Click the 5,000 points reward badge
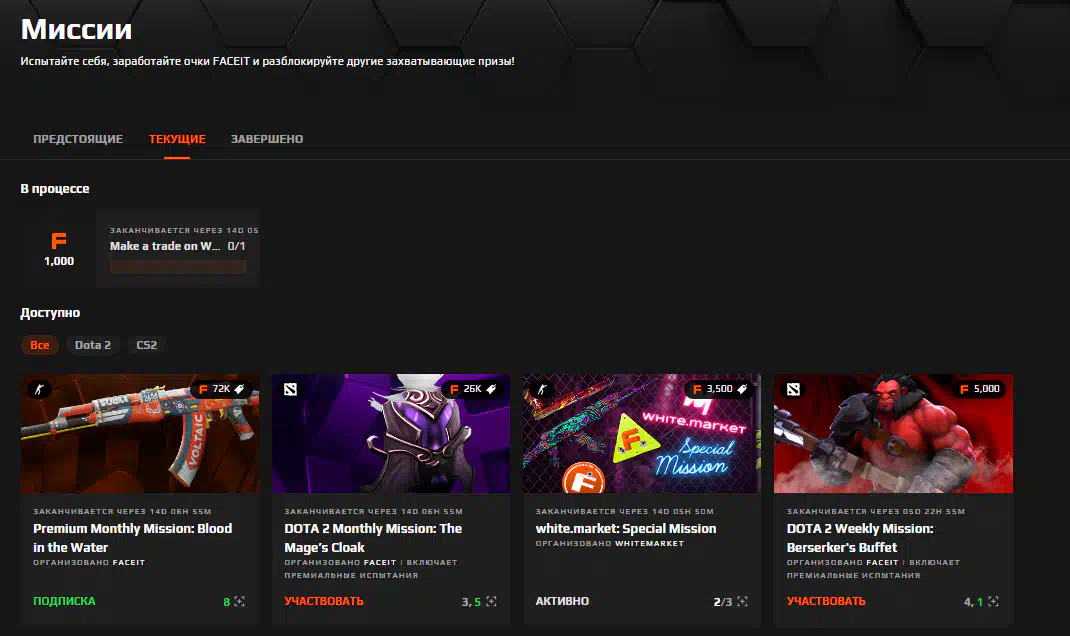Image resolution: width=1070 pixels, height=636 pixels. tap(979, 389)
